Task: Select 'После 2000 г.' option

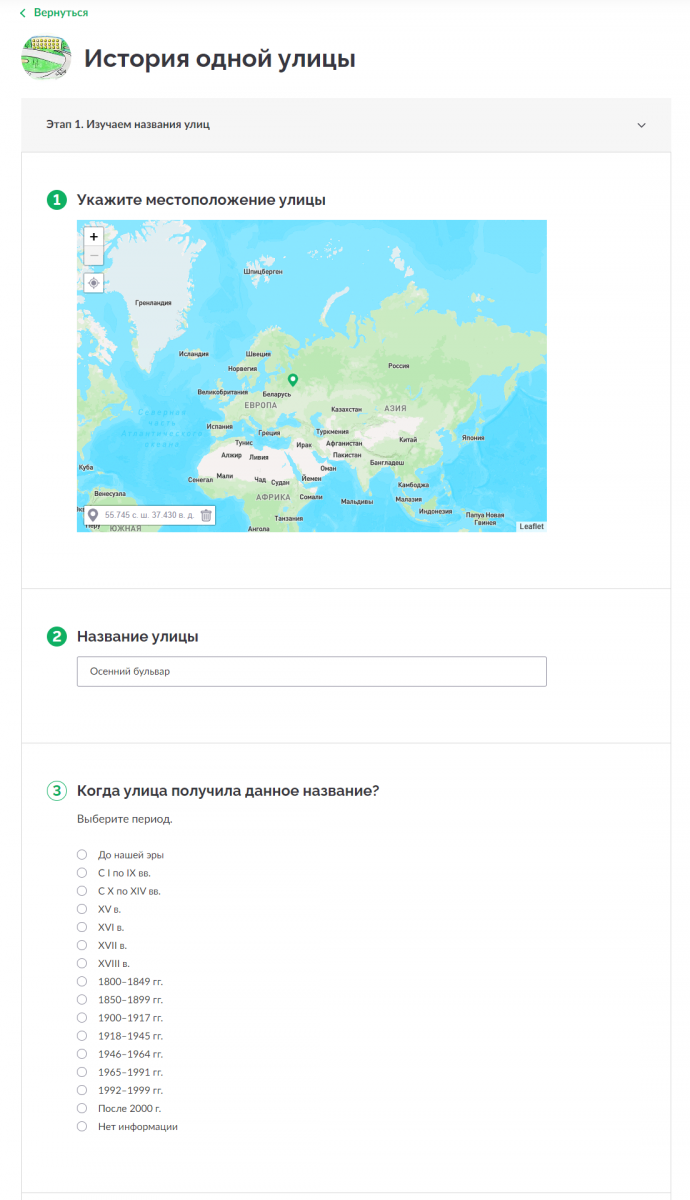Action: [x=82, y=1108]
